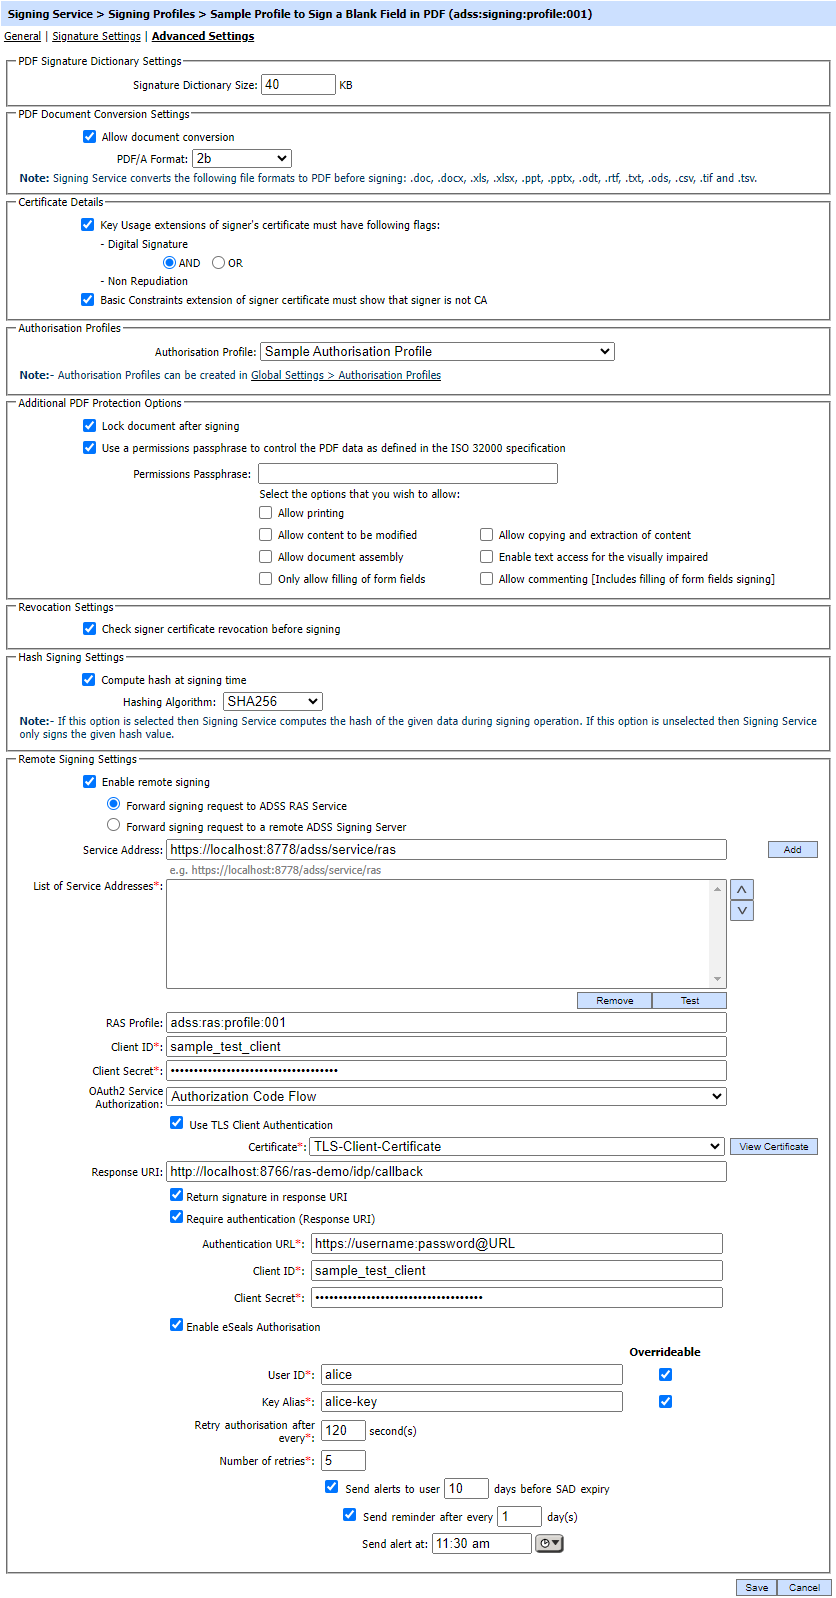Enable Allow document assembly

click(265, 556)
